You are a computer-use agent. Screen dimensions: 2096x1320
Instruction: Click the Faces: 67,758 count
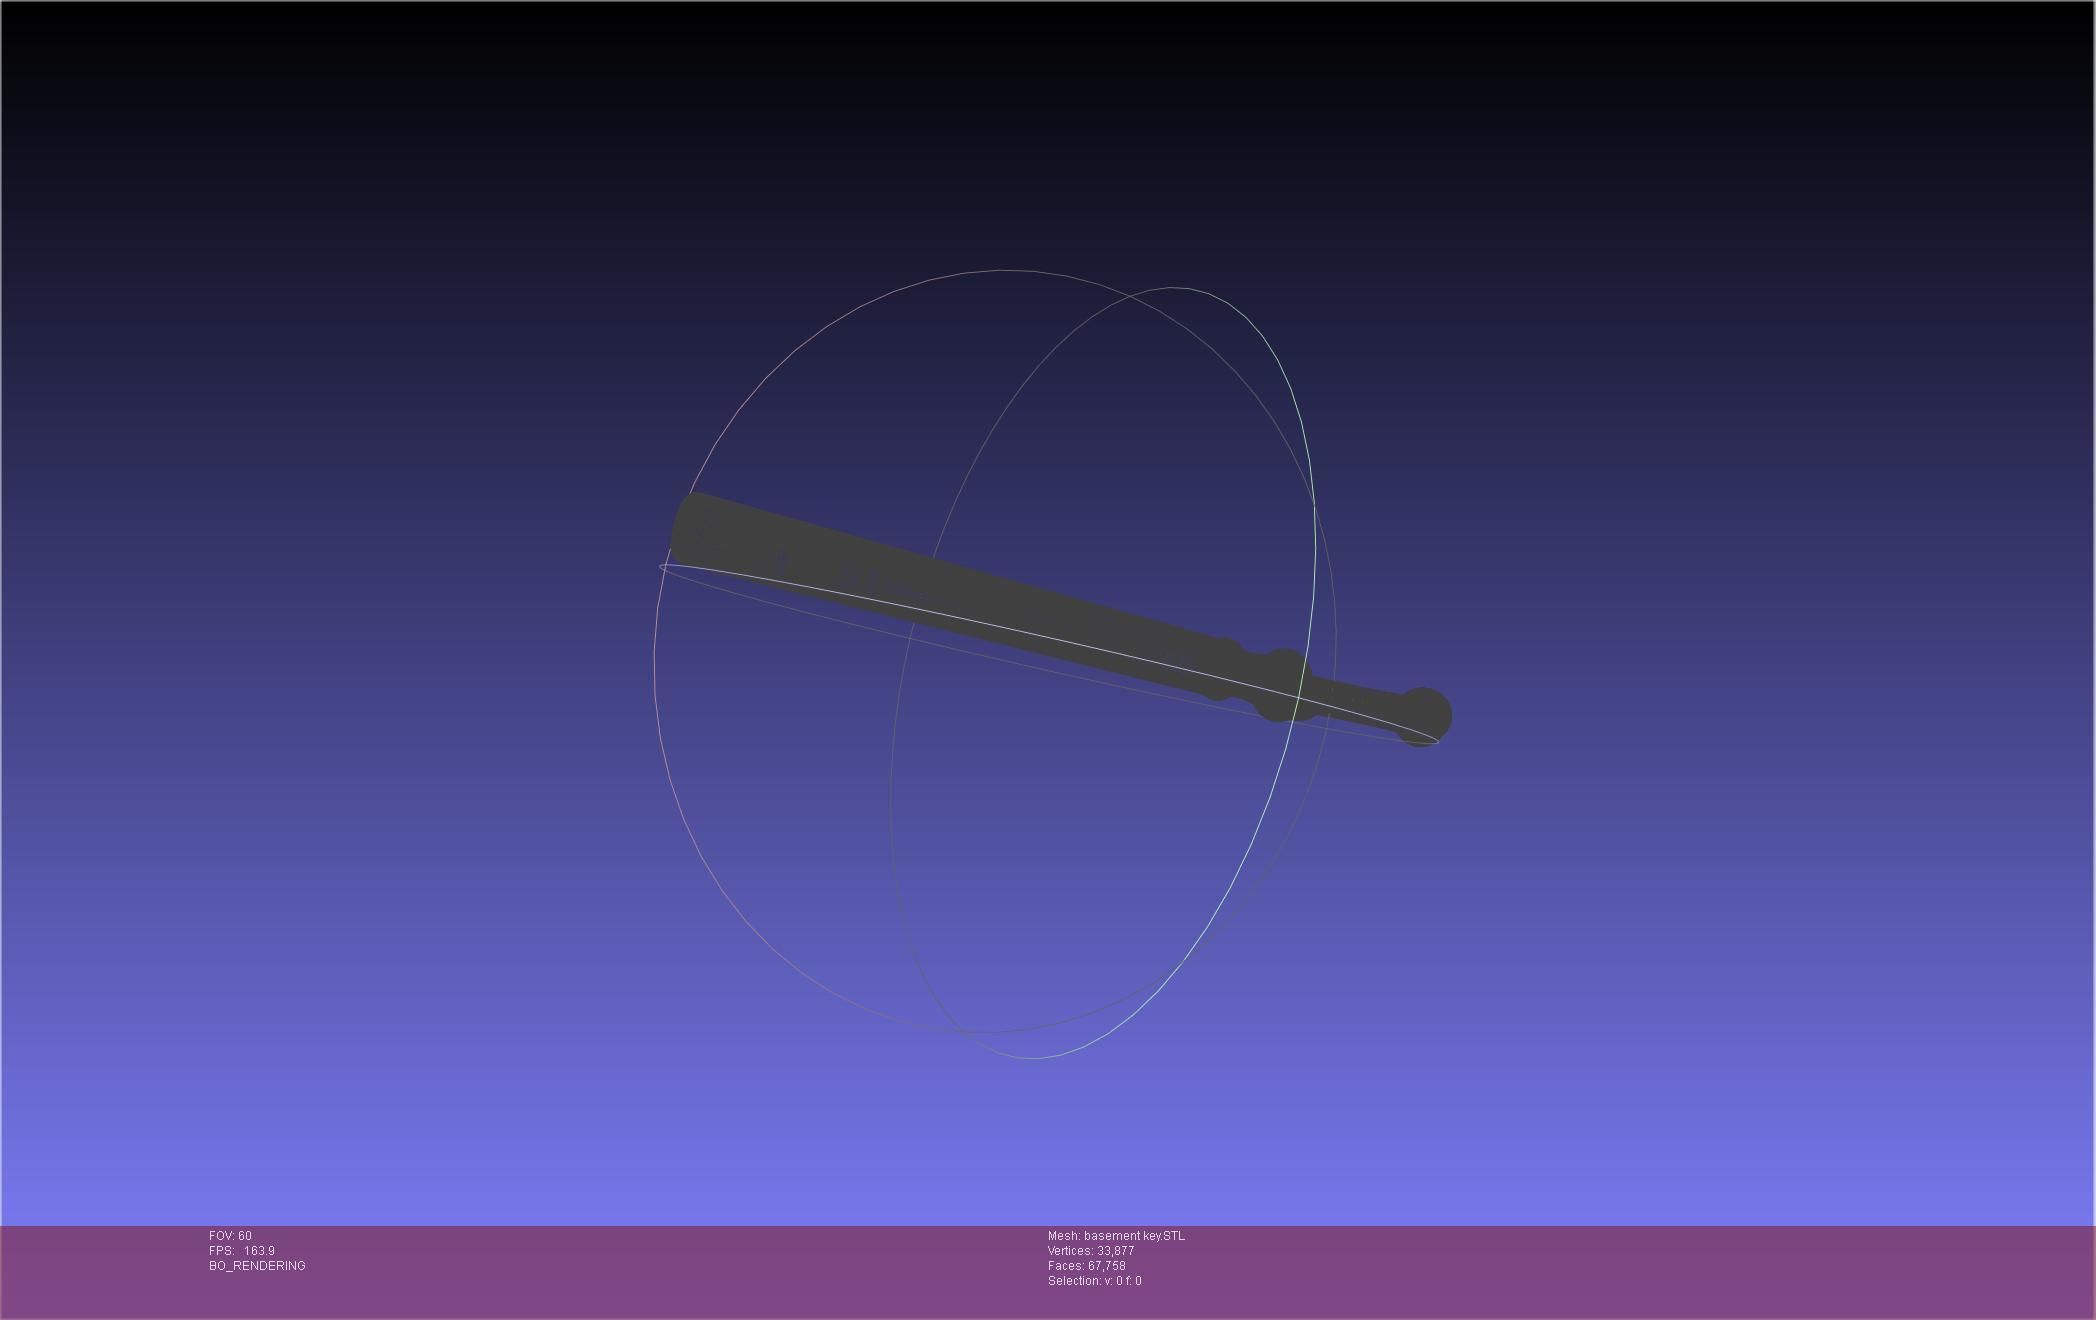[1087, 1266]
